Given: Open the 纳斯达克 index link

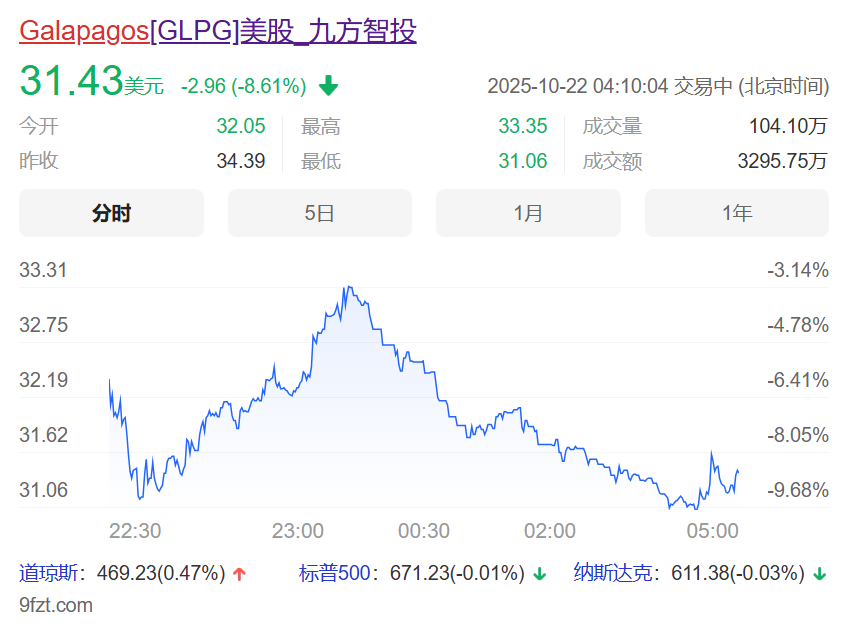Looking at the screenshot, I should pos(613,573).
